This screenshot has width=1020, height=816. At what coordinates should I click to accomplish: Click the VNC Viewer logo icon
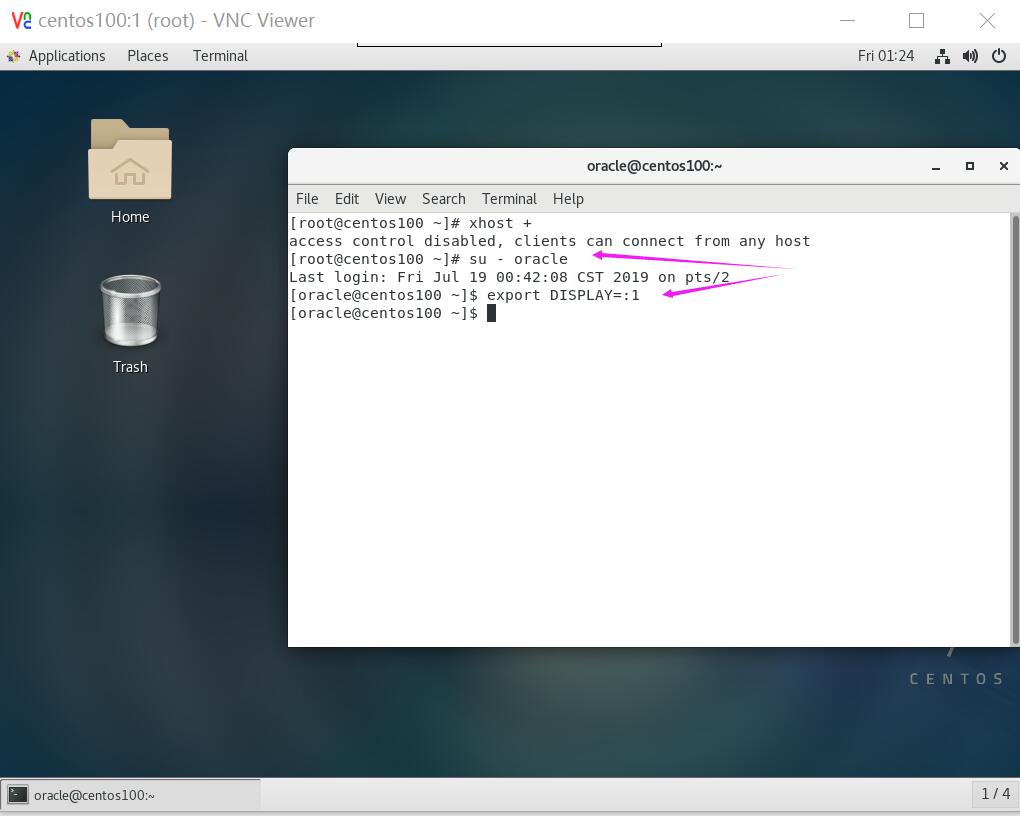click(x=21, y=21)
